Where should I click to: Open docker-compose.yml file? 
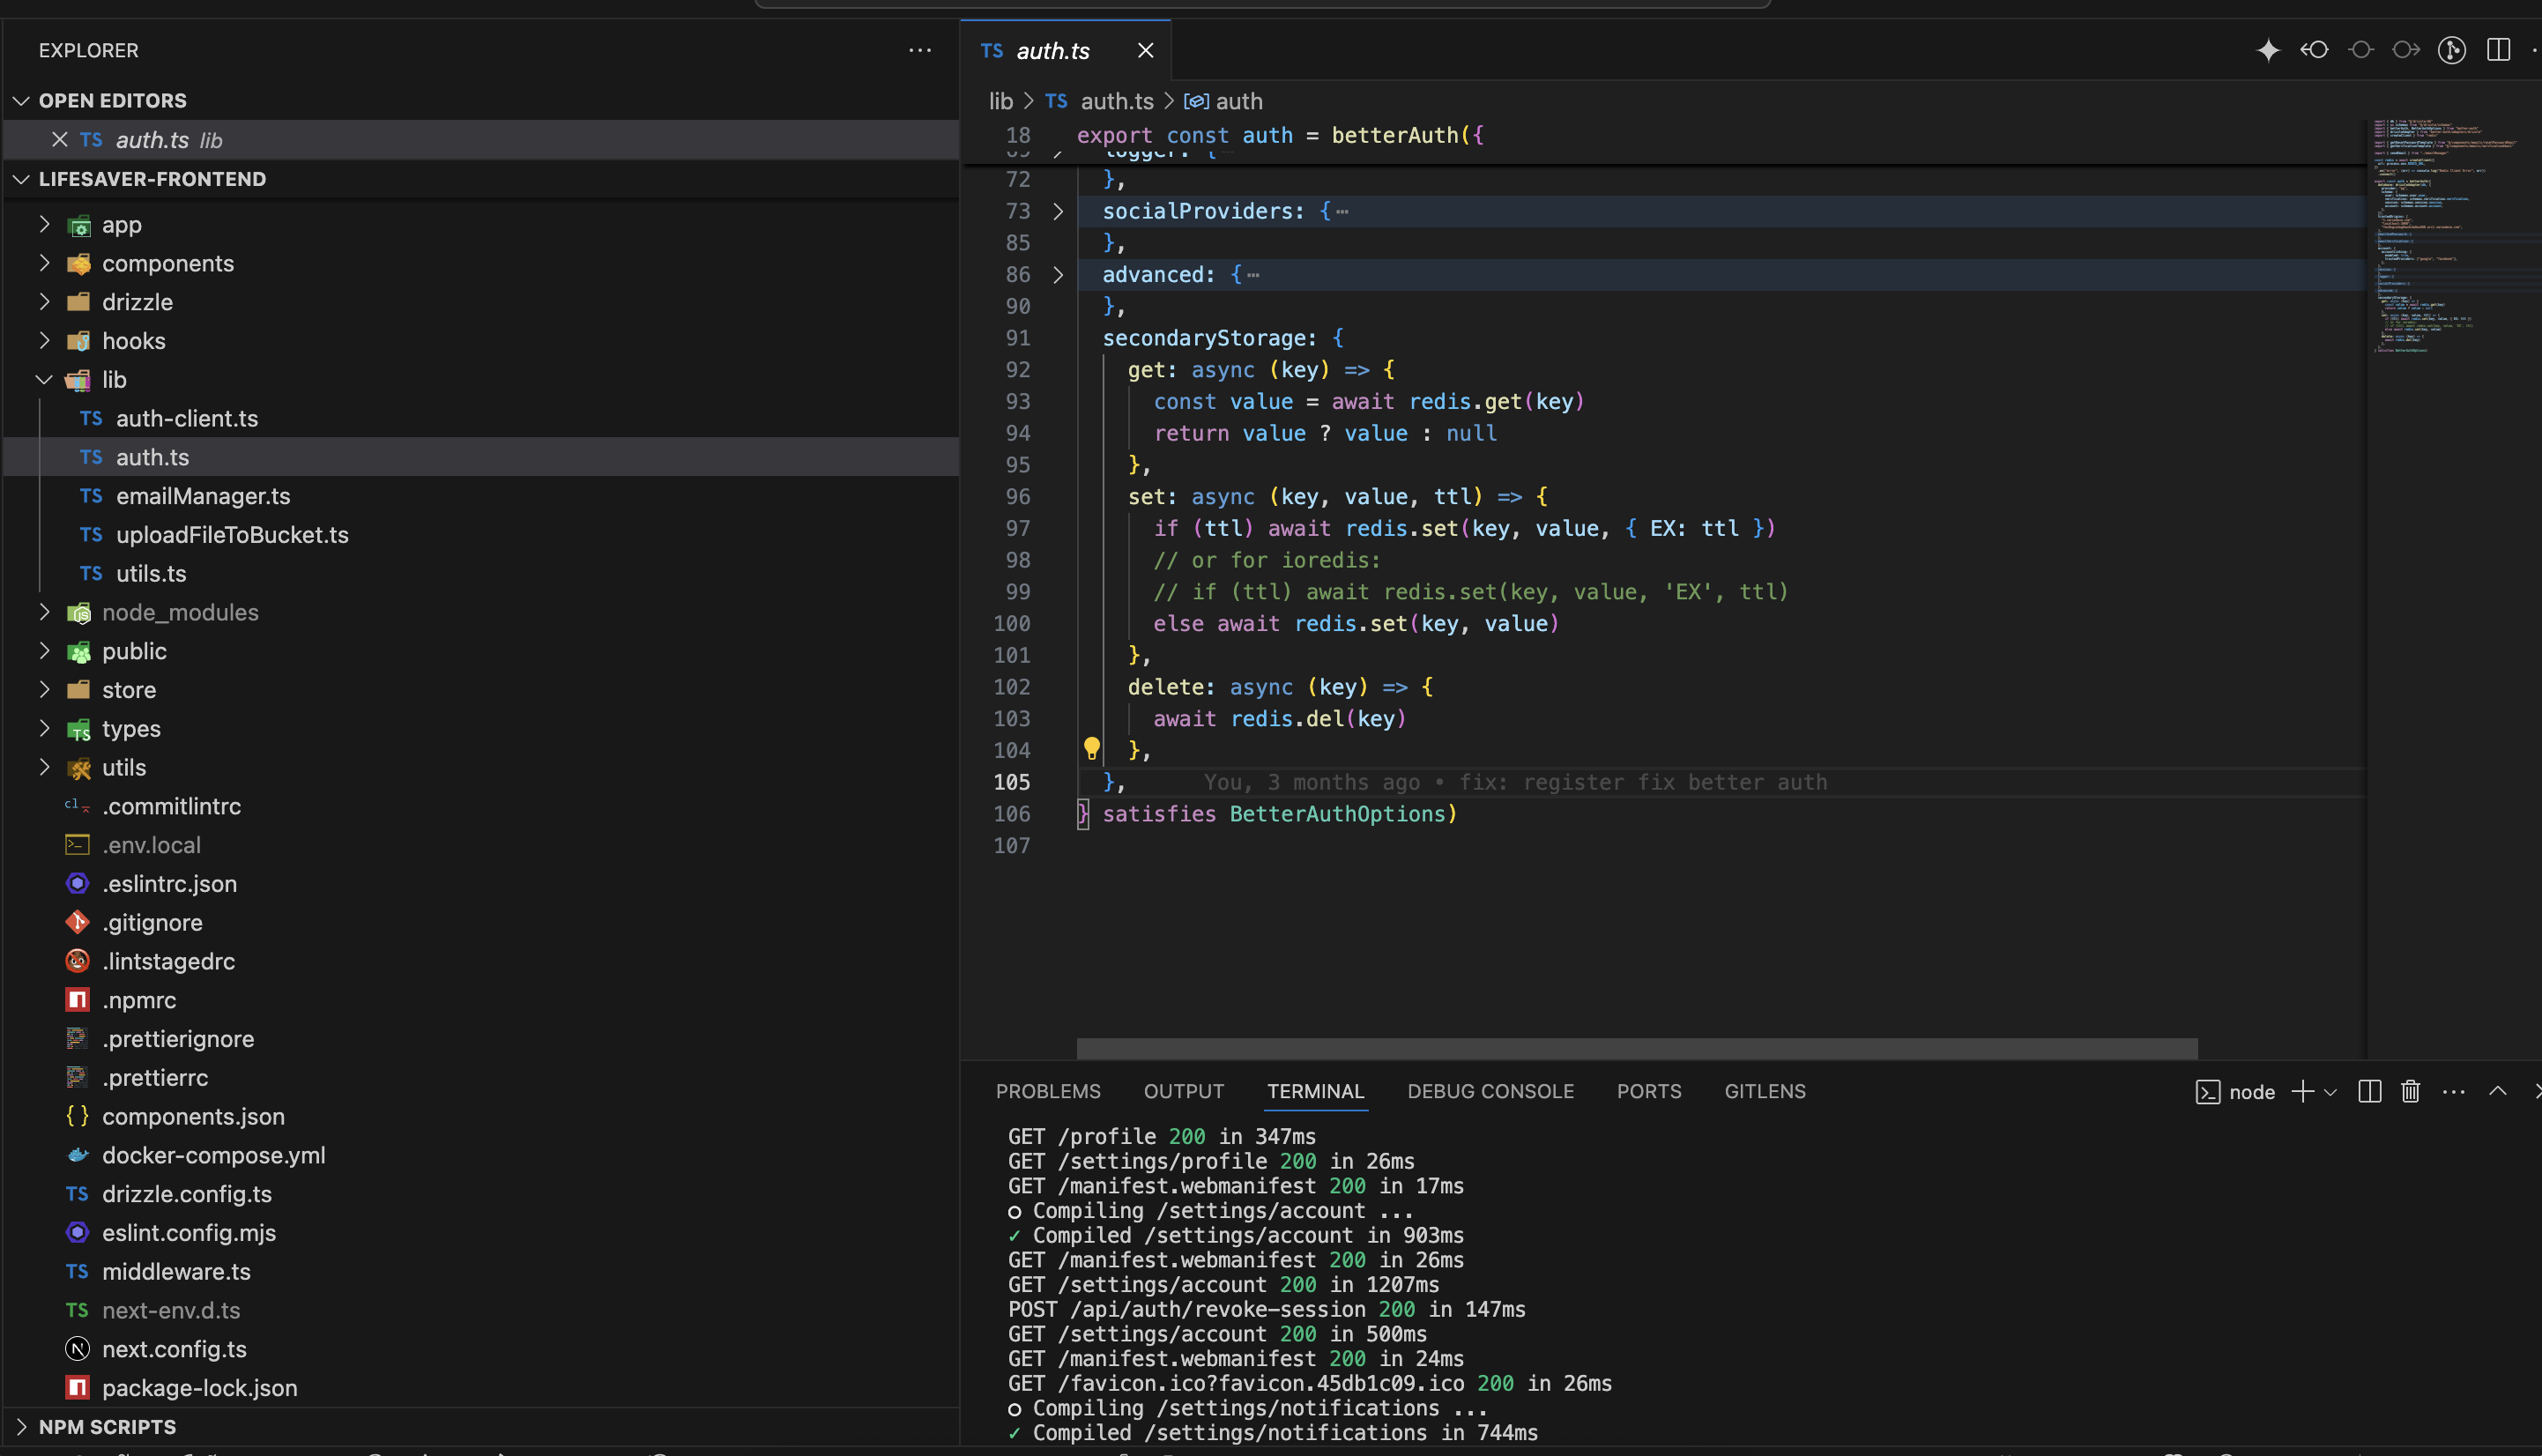point(480,1155)
